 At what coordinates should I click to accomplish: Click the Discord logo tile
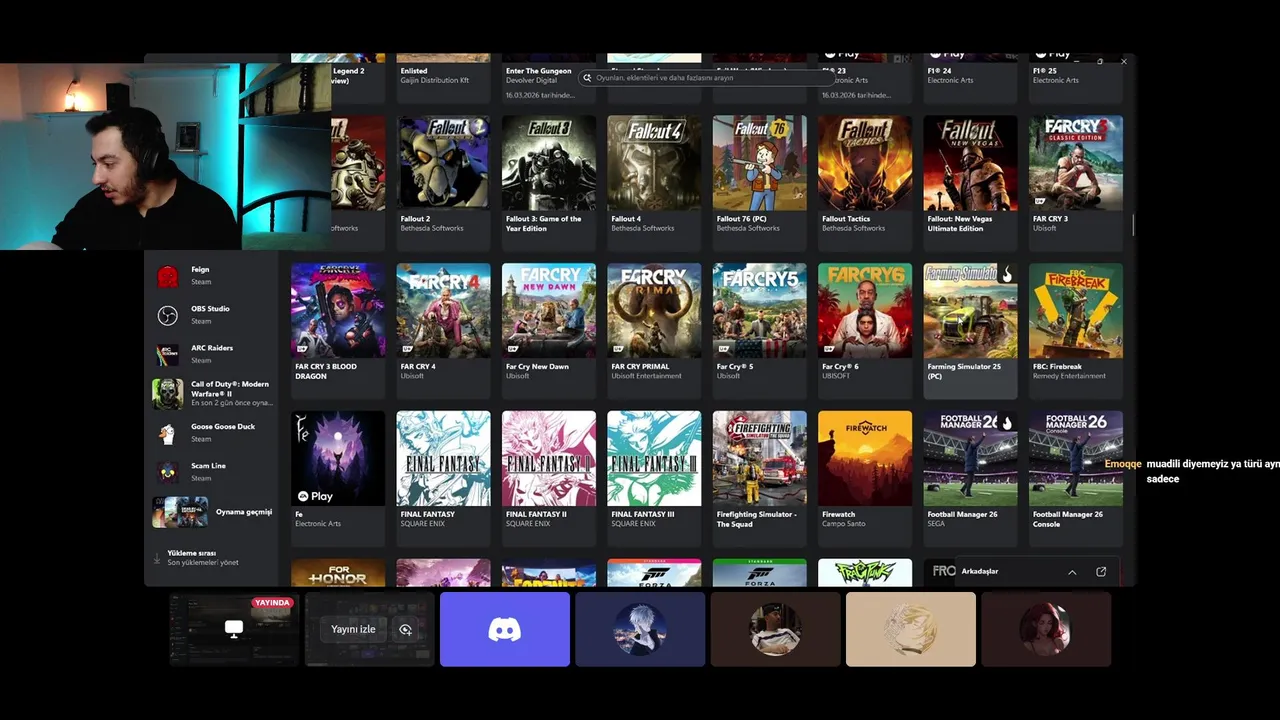point(505,629)
